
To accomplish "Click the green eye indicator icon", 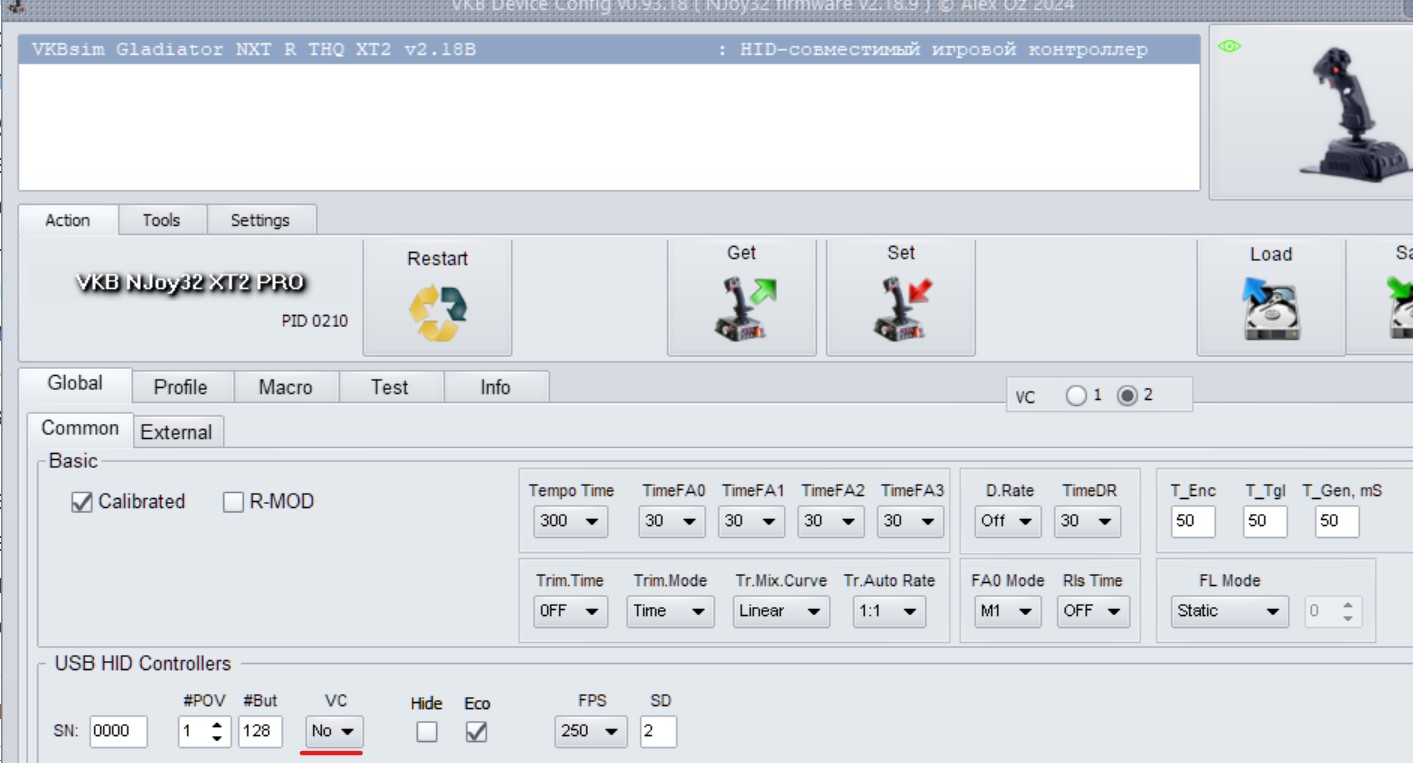I will pos(1229,46).
